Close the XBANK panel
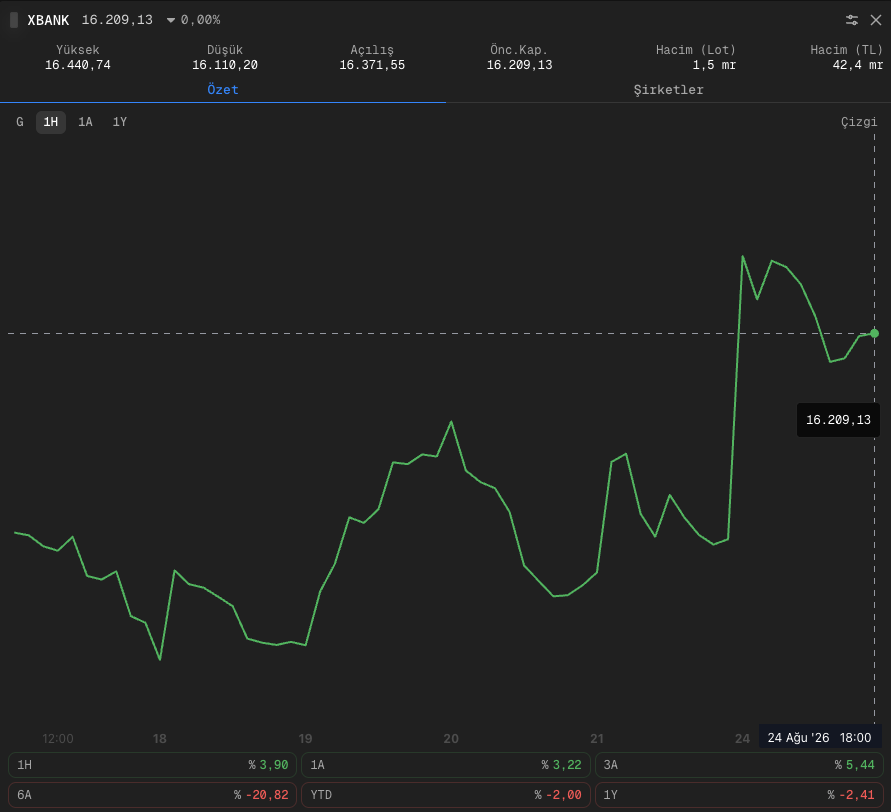Viewport: 891px width, 812px height. tap(876, 20)
